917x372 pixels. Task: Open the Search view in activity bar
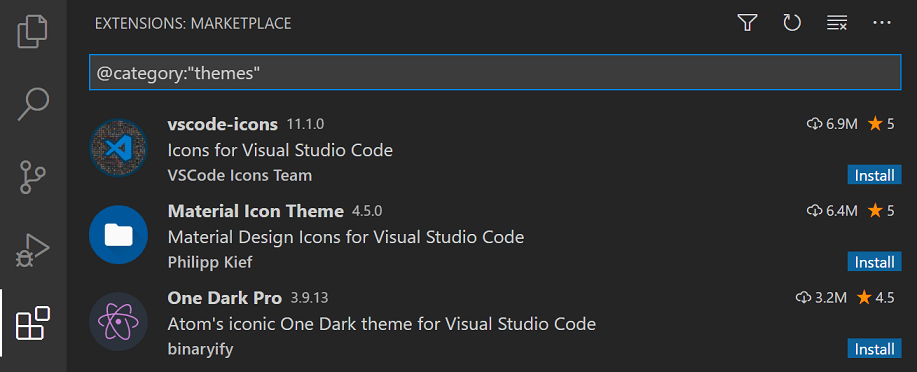point(32,104)
